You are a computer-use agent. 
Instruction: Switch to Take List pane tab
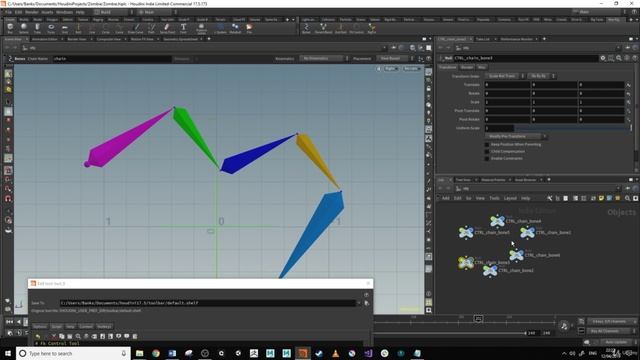tap(482, 39)
